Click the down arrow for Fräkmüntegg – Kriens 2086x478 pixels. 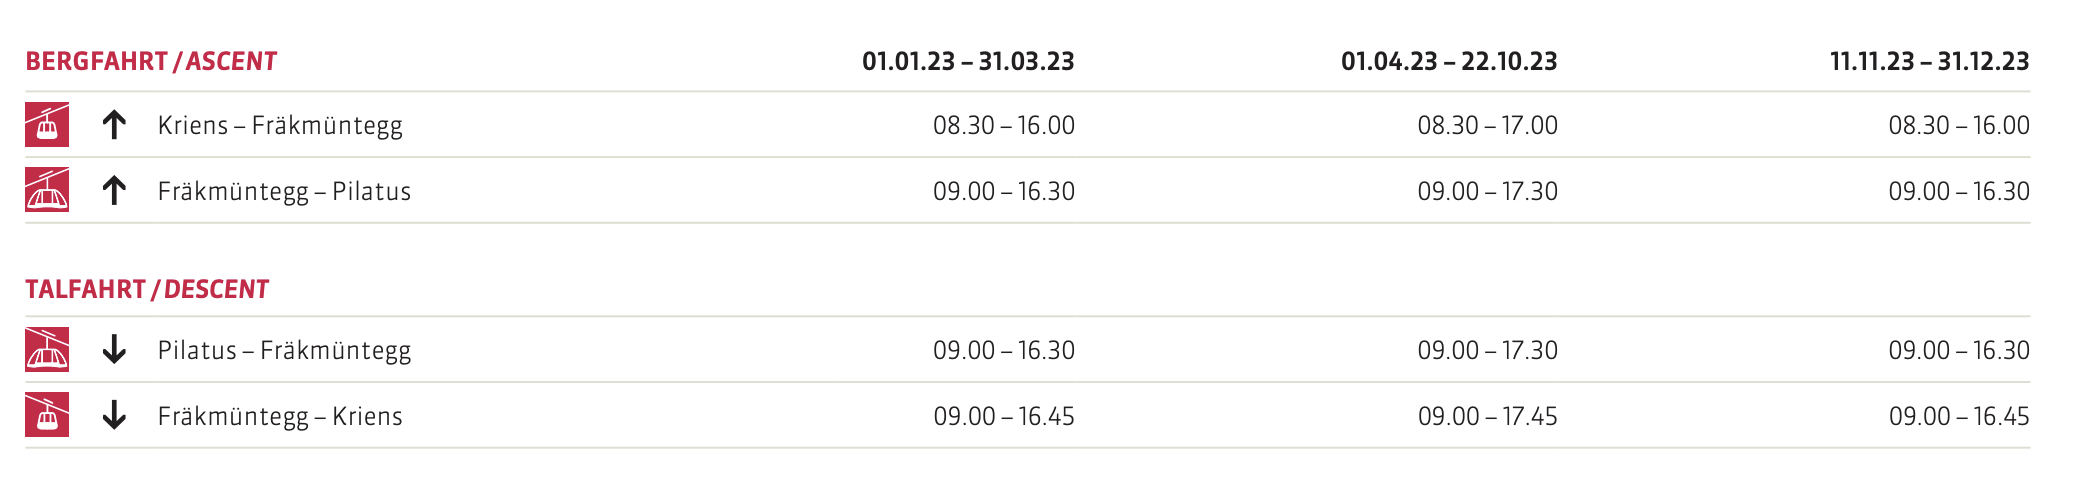coord(114,415)
